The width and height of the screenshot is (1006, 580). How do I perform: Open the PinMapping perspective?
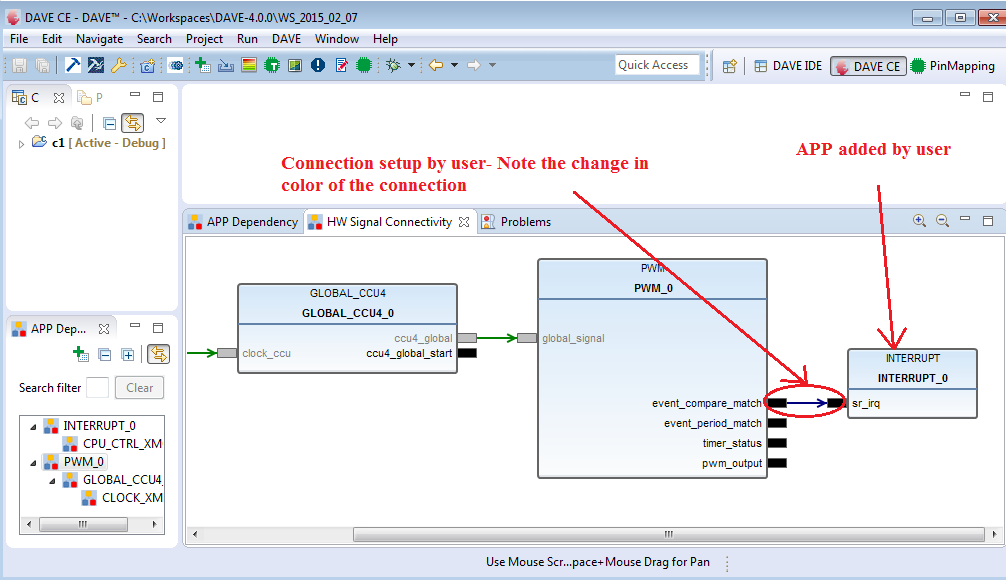click(x=953, y=66)
